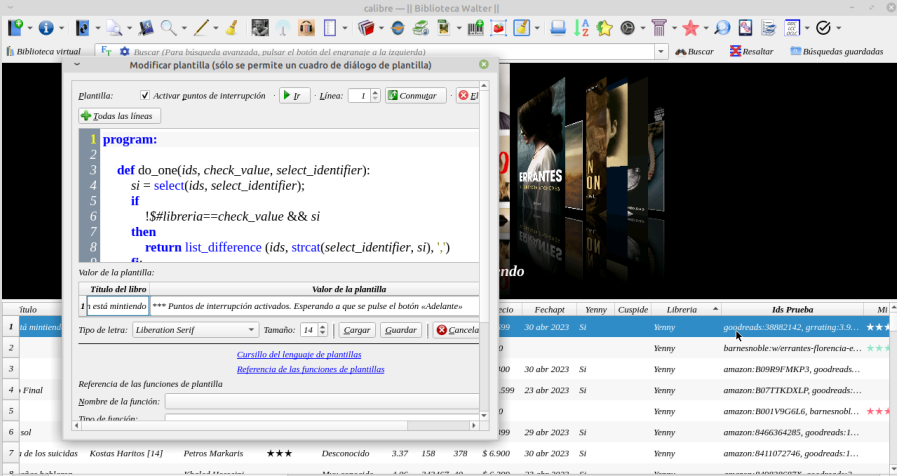Click the A-Z sort icon
The width and height of the screenshot is (897, 476).
581,27
